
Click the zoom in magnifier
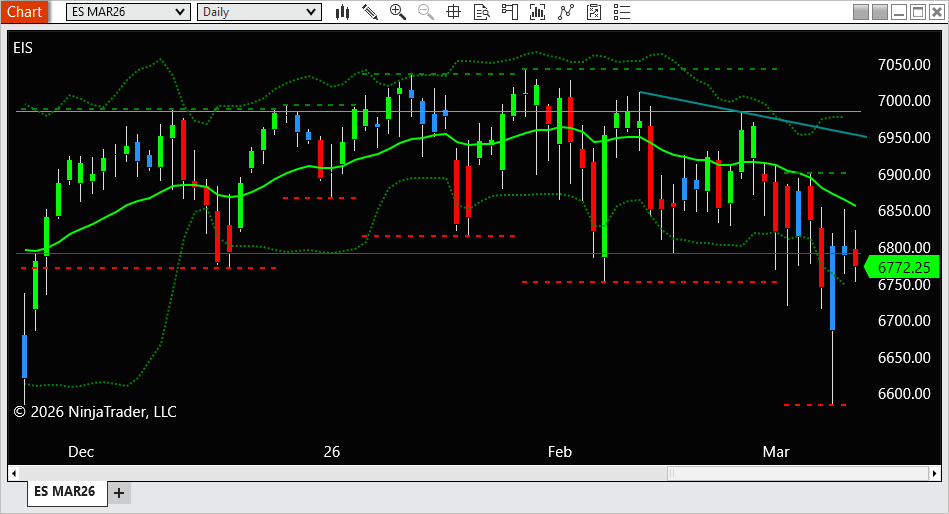click(398, 12)
